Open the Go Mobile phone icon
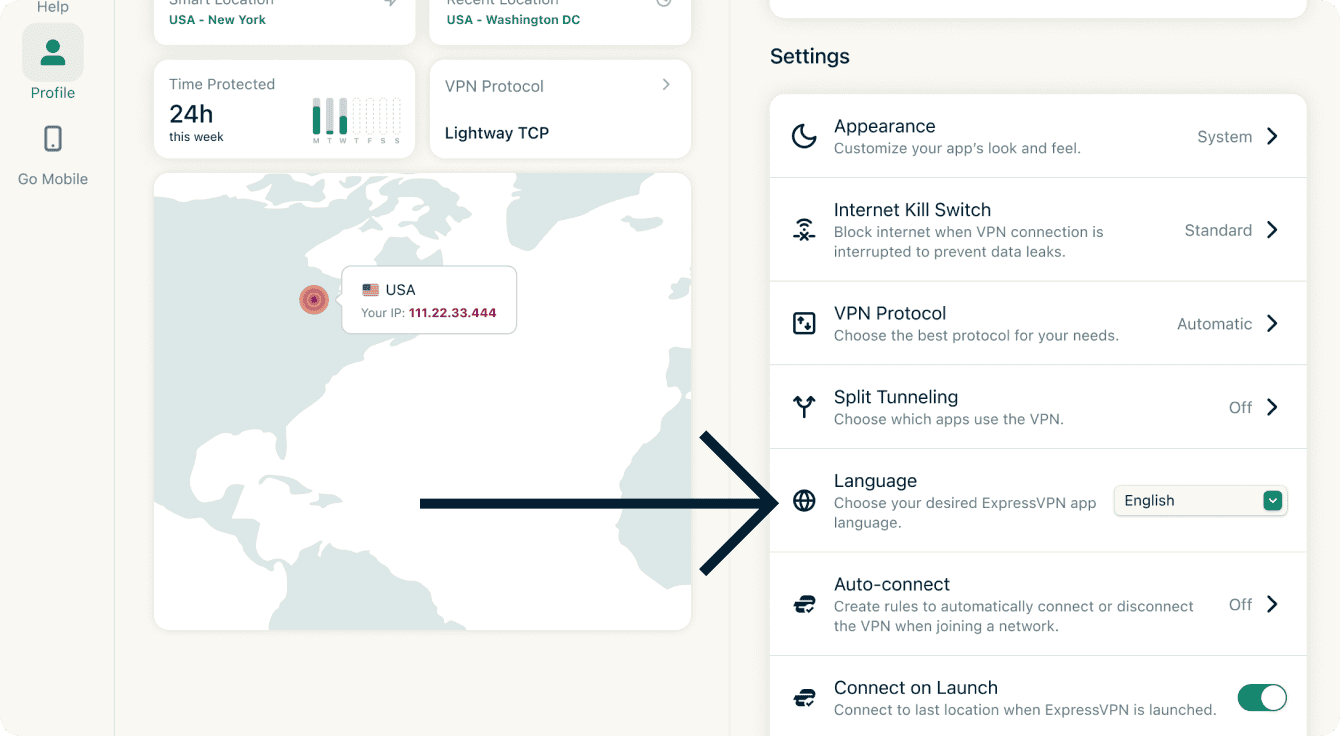 53,138
